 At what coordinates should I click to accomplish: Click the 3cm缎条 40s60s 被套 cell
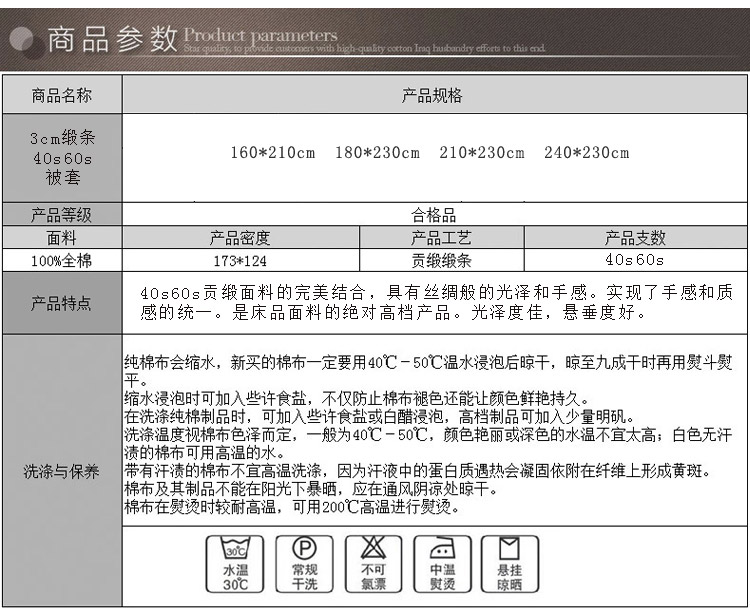pos(62,158)
